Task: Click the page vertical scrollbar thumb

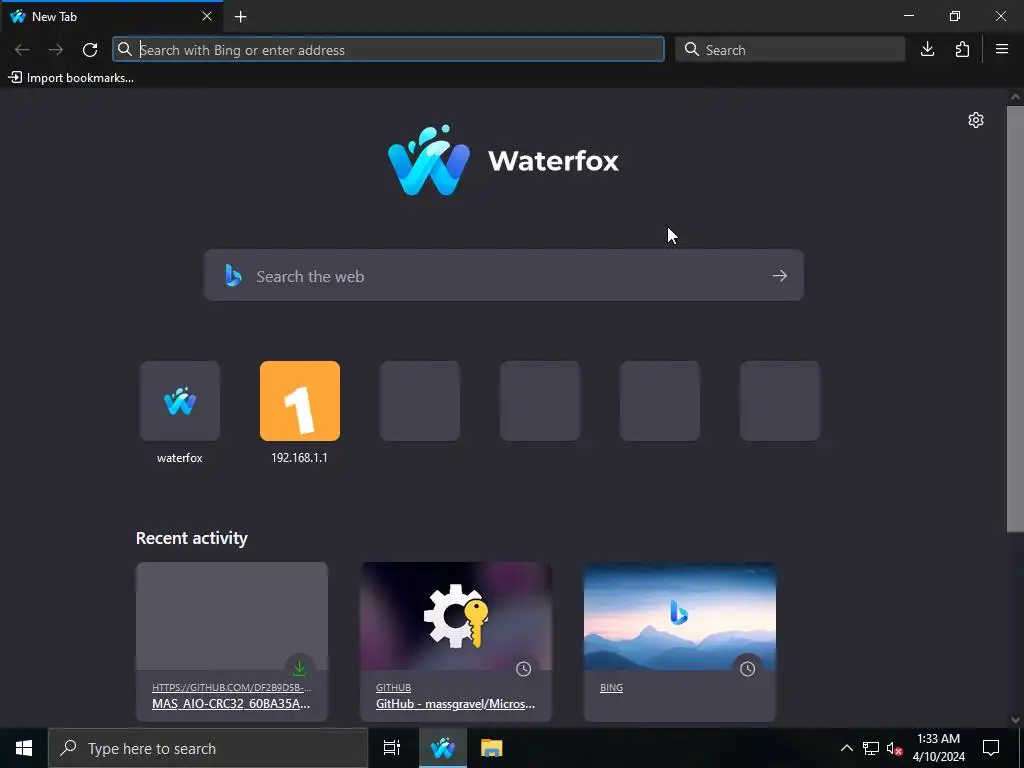Action: (1015, 319)
